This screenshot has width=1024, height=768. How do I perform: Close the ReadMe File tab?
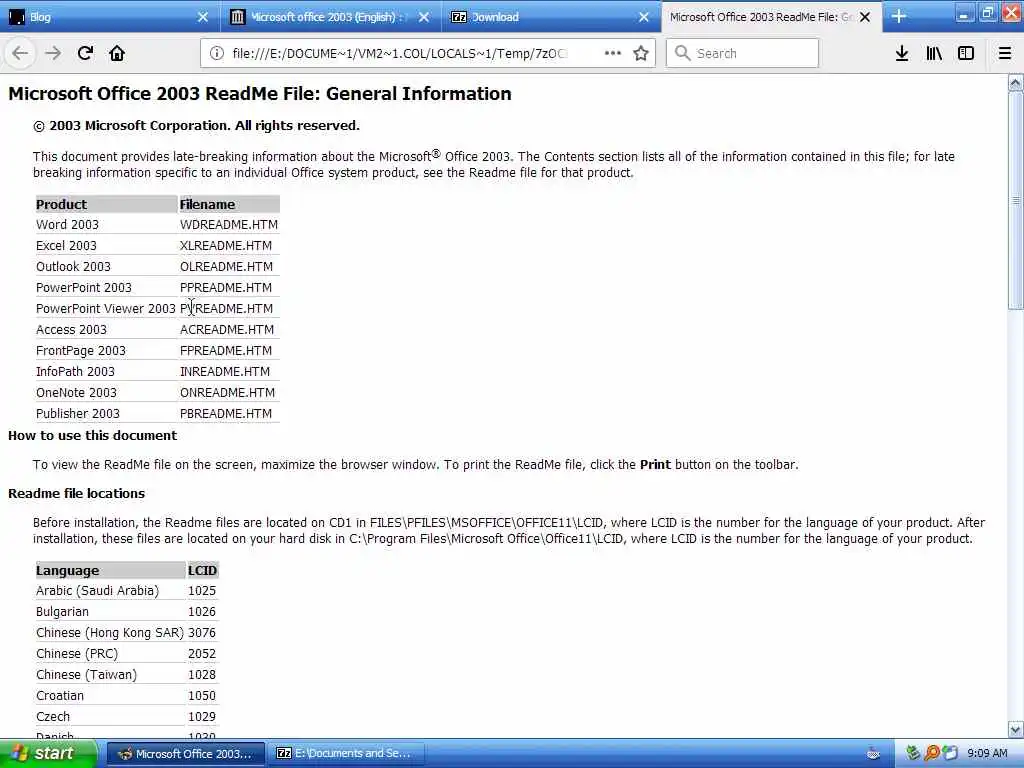[x=865, y=17]
